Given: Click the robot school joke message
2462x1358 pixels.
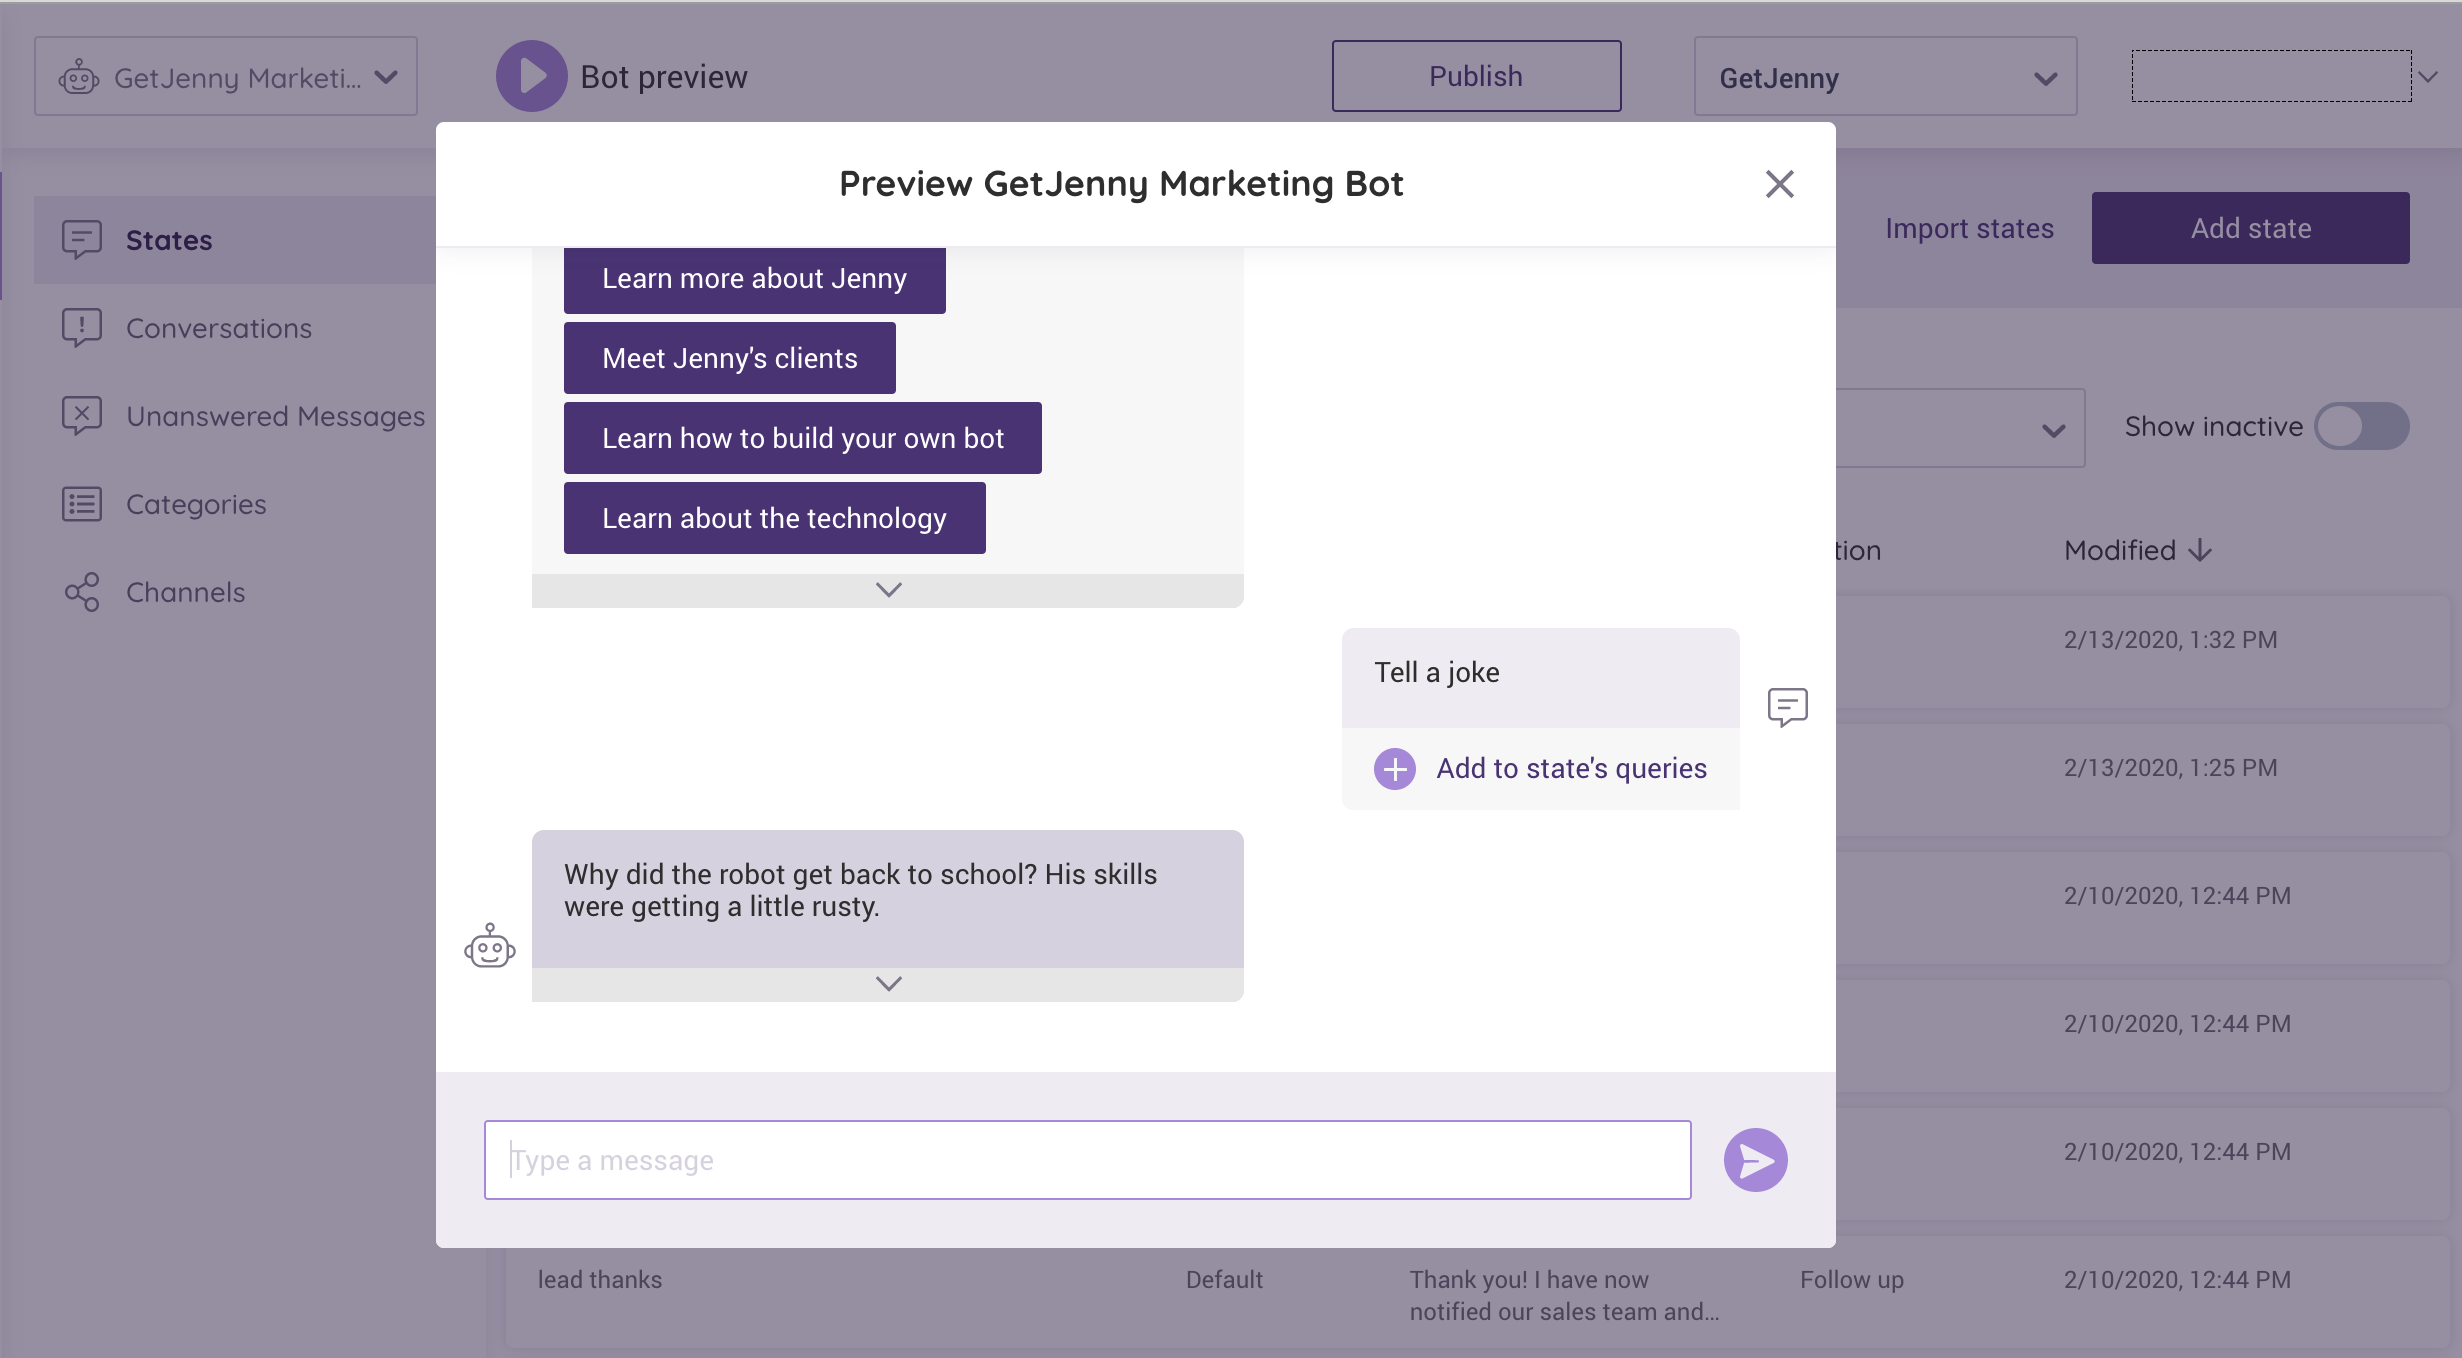Looking at the screenshot, I should (x=887, y=898).
